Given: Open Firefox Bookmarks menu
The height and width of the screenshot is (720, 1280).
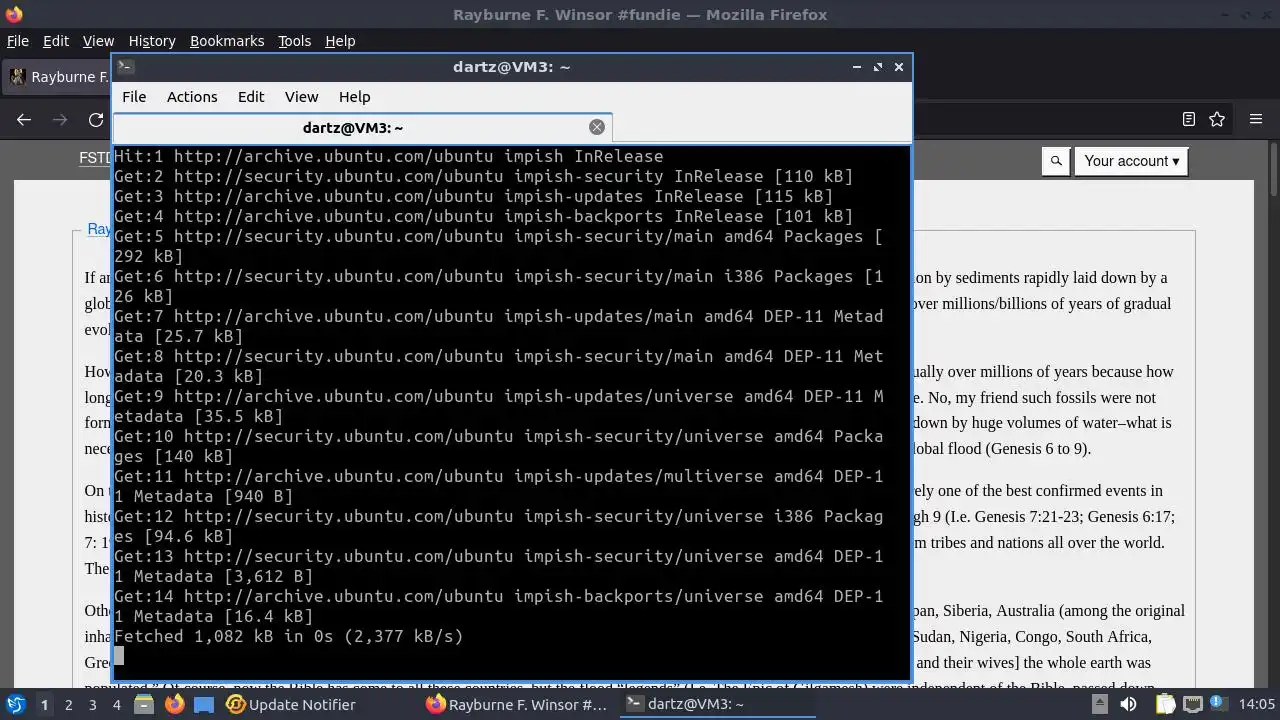Looking at the screenshot, I should 227,41.
